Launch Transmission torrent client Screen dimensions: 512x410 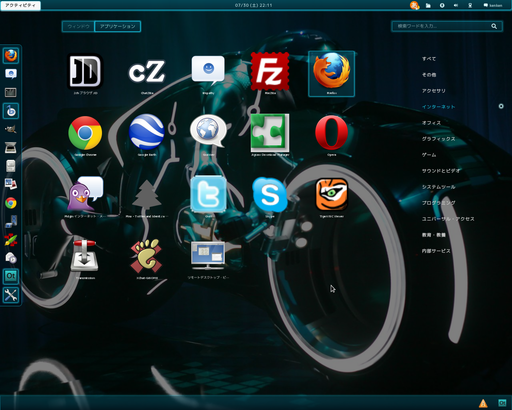coord(85,255)
